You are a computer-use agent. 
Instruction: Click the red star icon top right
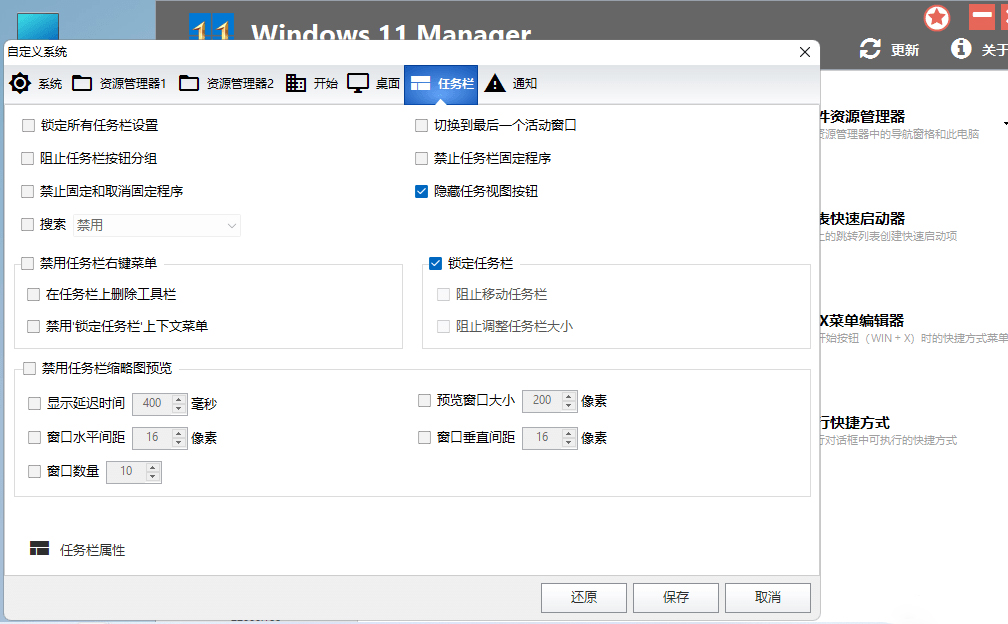[937, 17]
